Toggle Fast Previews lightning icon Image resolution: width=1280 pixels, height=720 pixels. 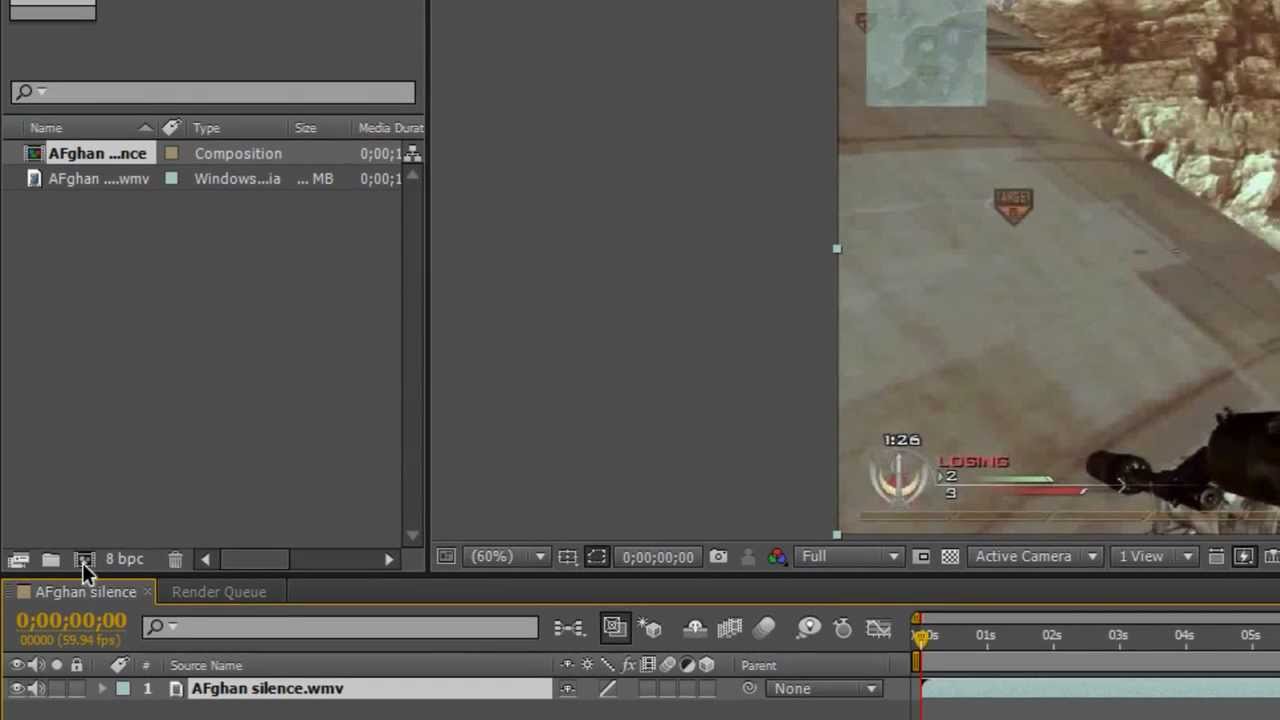1244,557
